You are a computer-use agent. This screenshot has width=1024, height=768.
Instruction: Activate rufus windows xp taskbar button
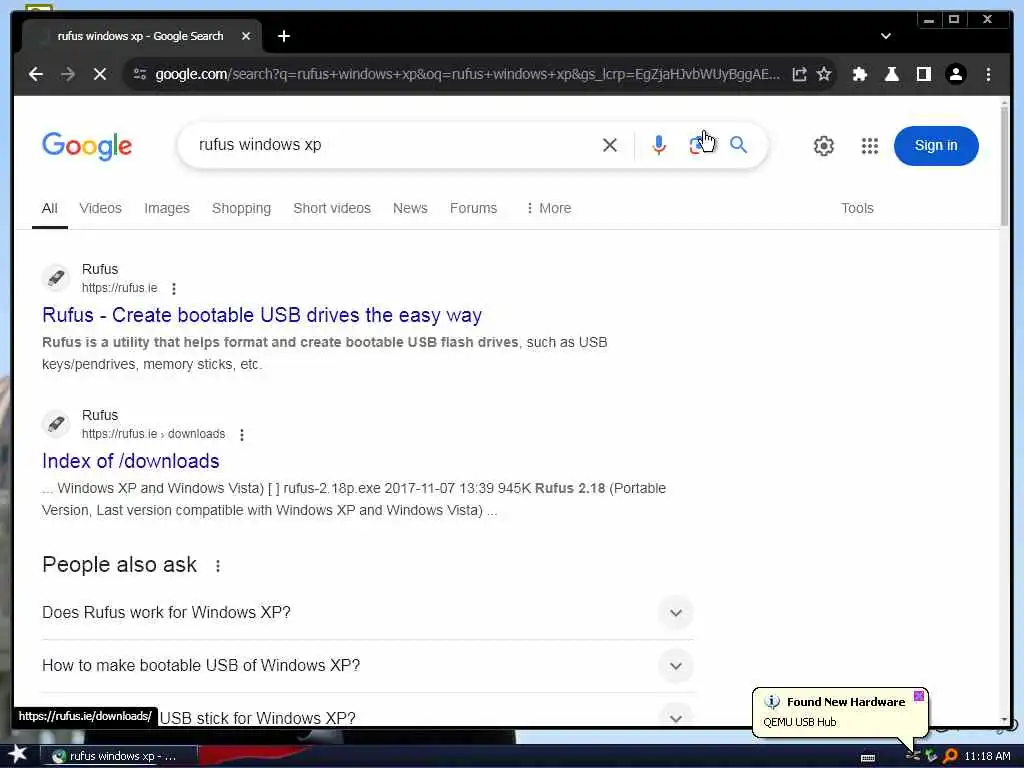(x=119, y=756)
